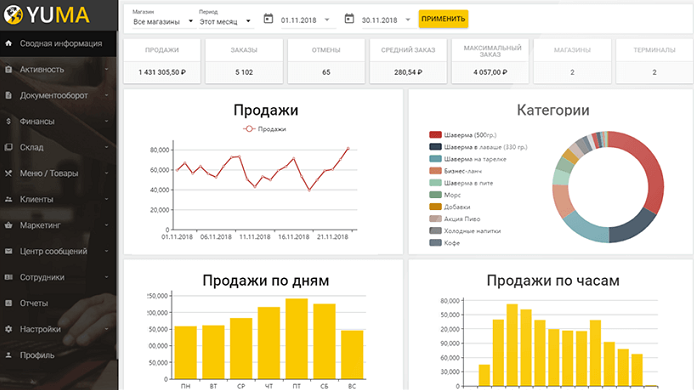Toggle the Продажи series legend marker

coord(249,129)
